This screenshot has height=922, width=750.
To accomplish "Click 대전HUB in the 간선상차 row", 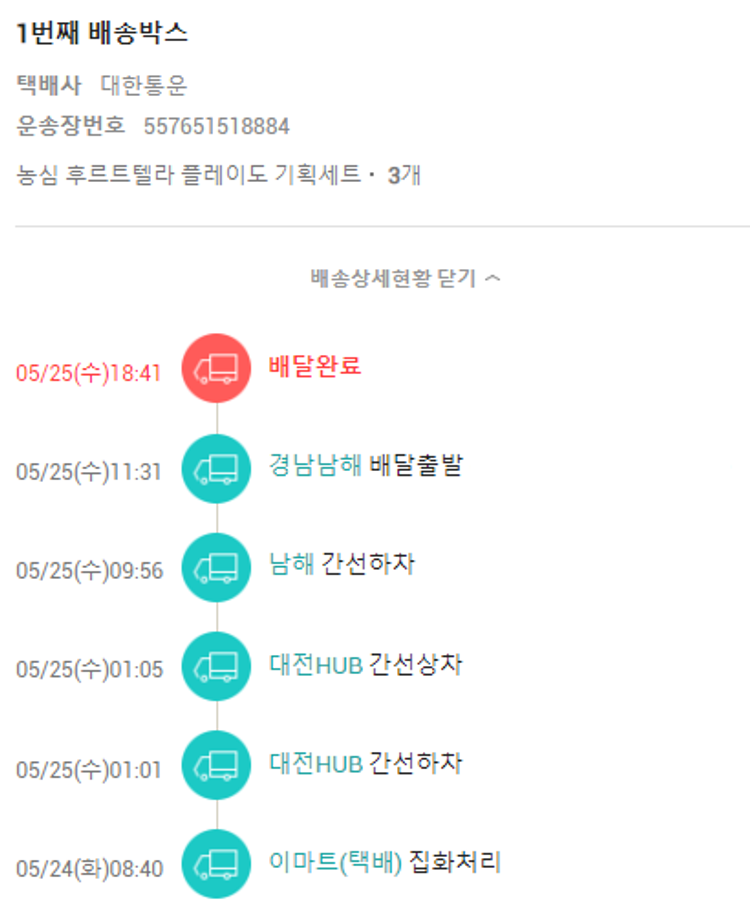I will 315,663.
